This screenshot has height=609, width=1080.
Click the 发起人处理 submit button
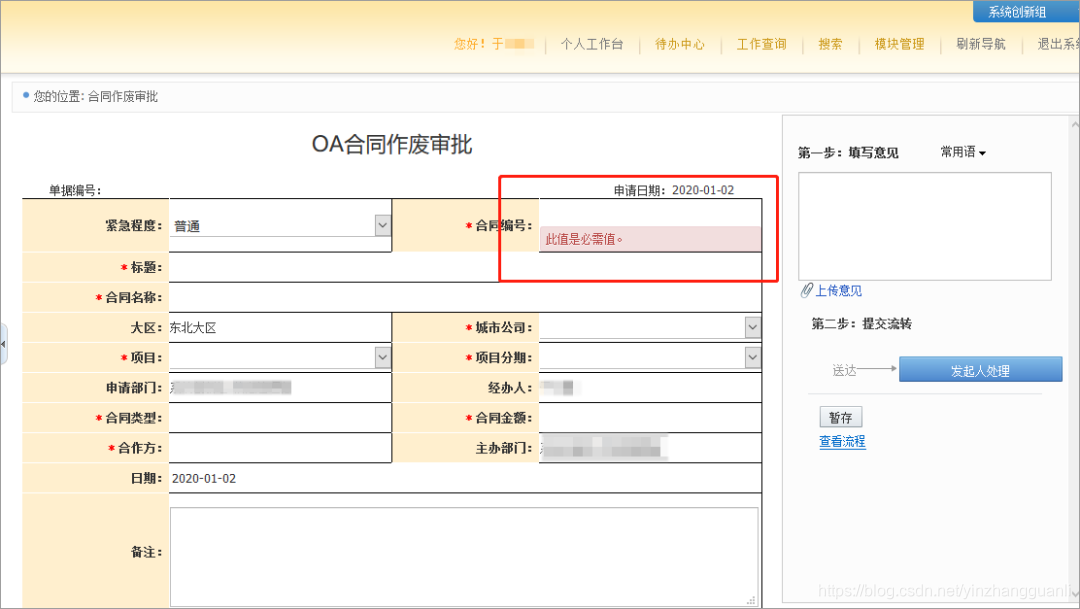coord(980,370)
